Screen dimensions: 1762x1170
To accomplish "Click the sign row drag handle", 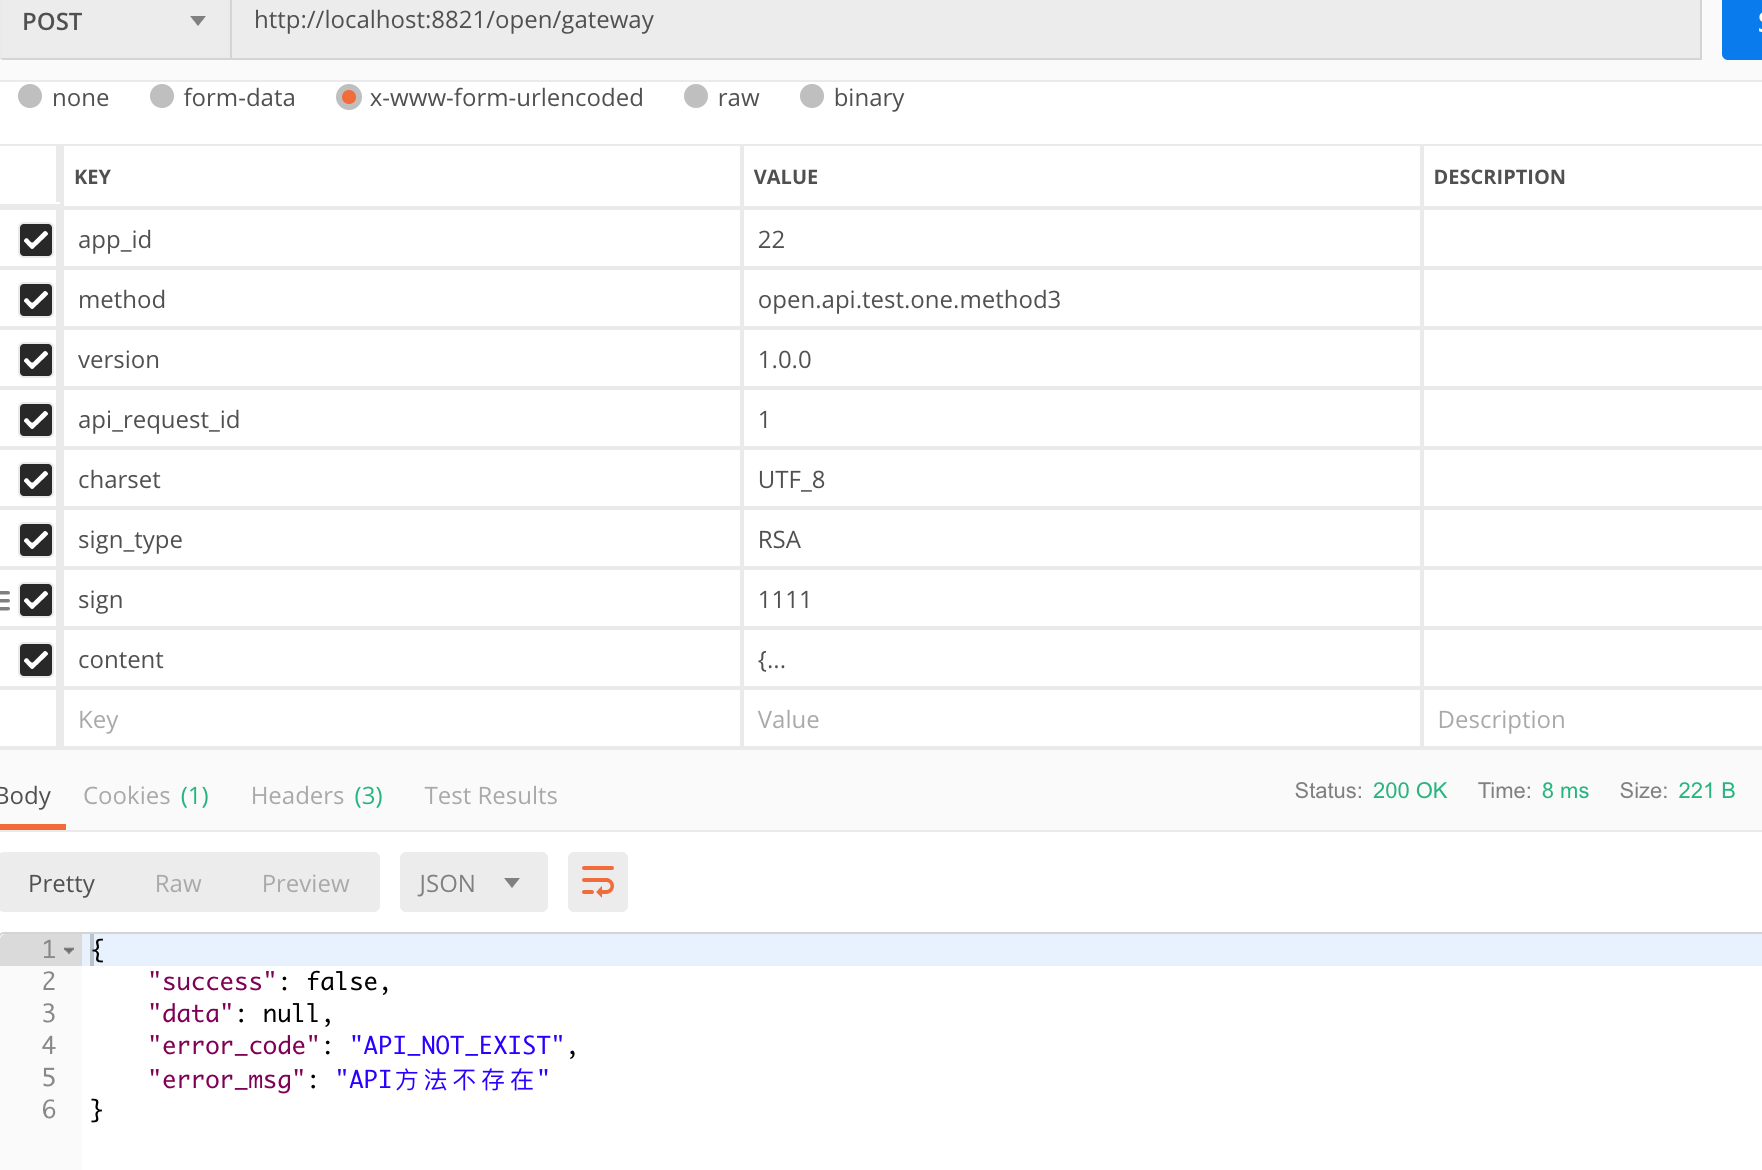I will tap(5, 600).
